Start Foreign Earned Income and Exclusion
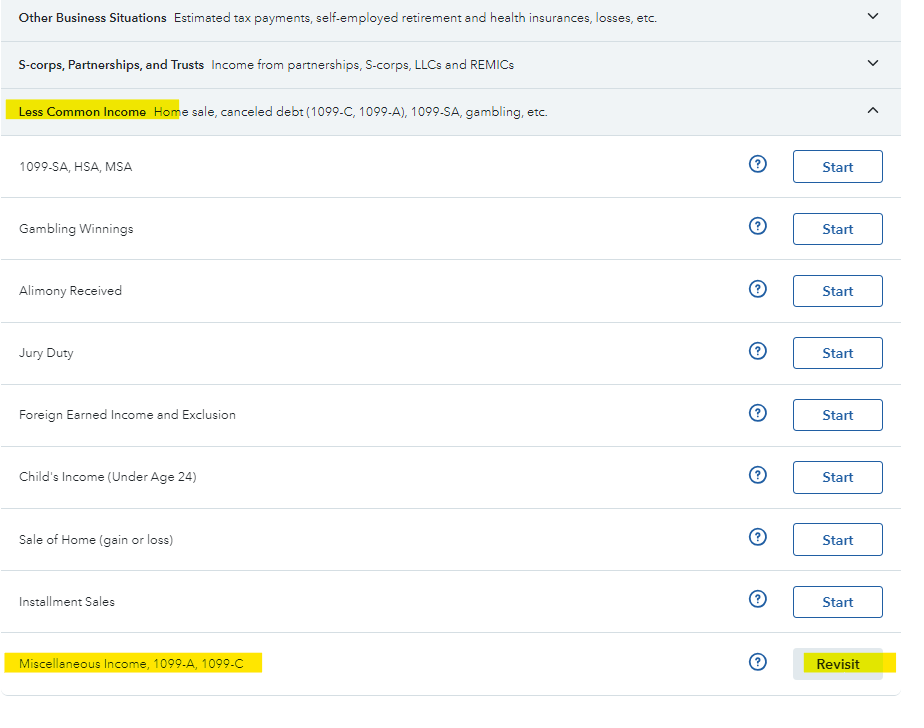This screenshot has height=728, width=924. point(837,415)
